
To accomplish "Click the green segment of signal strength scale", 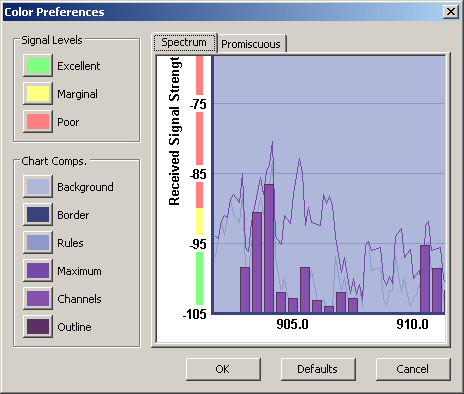I will (199, 278).
